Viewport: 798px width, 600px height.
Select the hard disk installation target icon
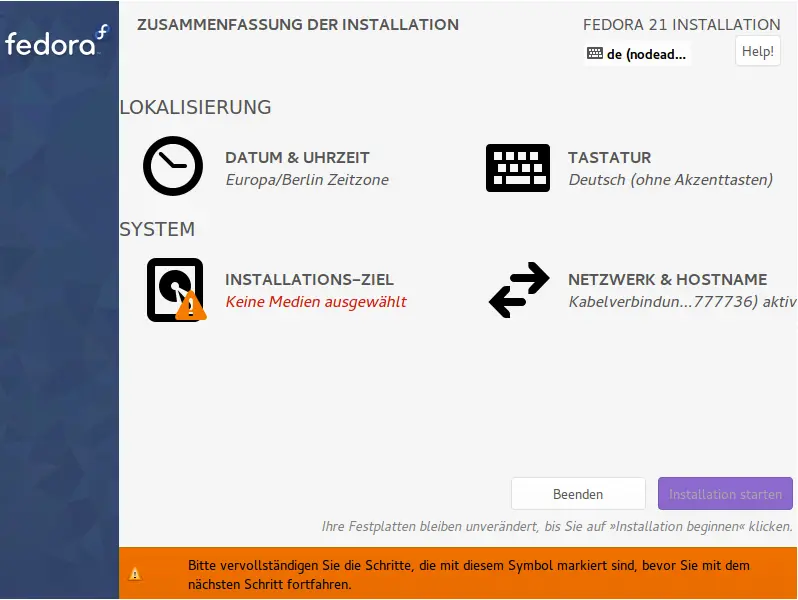coord(174,289)
